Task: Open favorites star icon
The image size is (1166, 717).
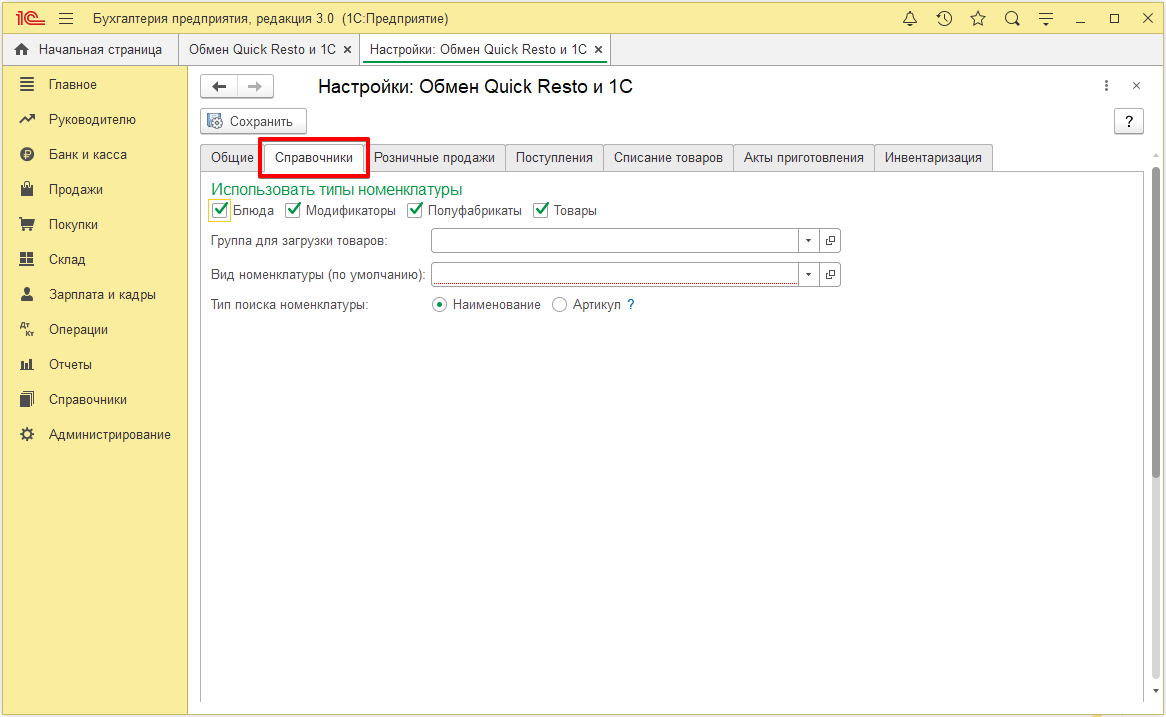Action: tap(978, 19)
